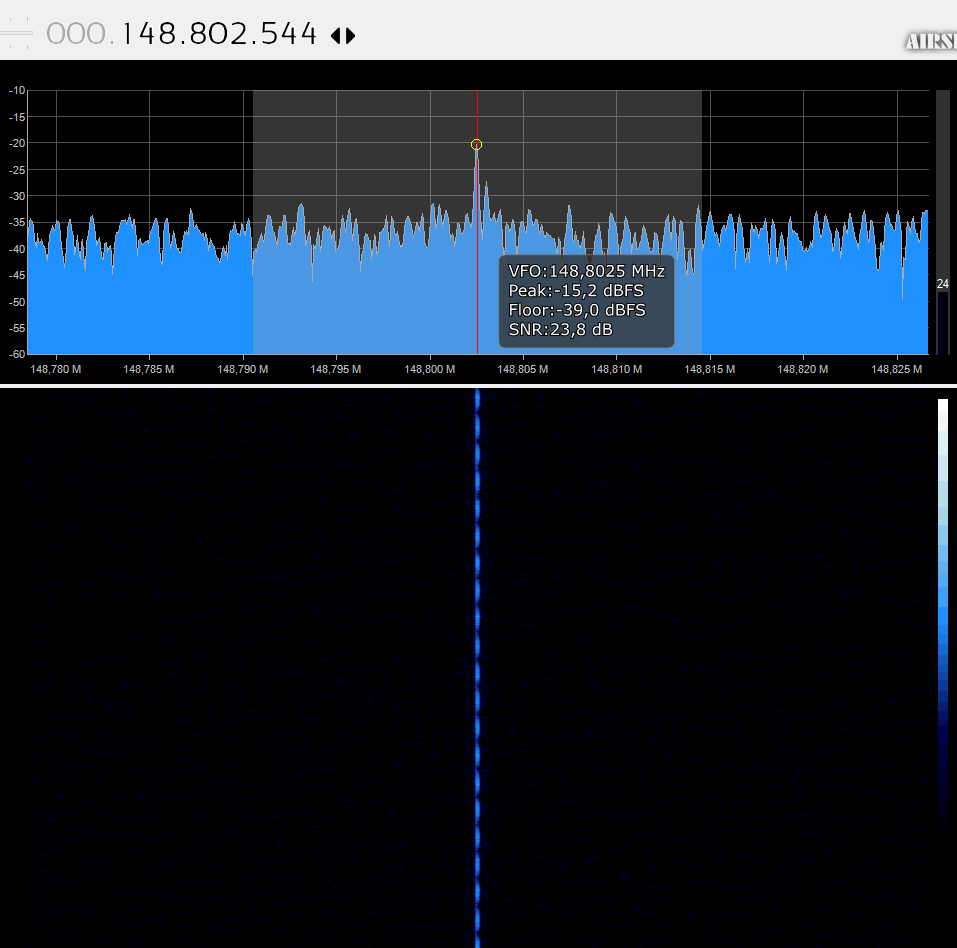The image size is (957, 948).
Task: Click the "148,795 M" frequency axis label
Action: pos(336,369)
